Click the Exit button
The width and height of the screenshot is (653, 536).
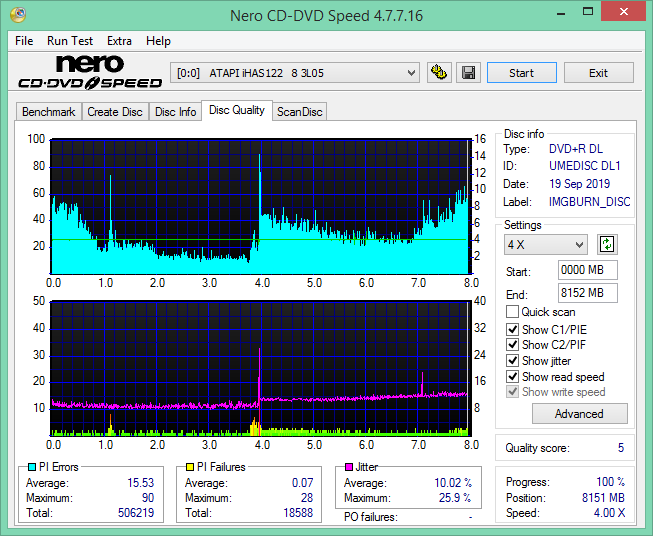tap(598, 73)
